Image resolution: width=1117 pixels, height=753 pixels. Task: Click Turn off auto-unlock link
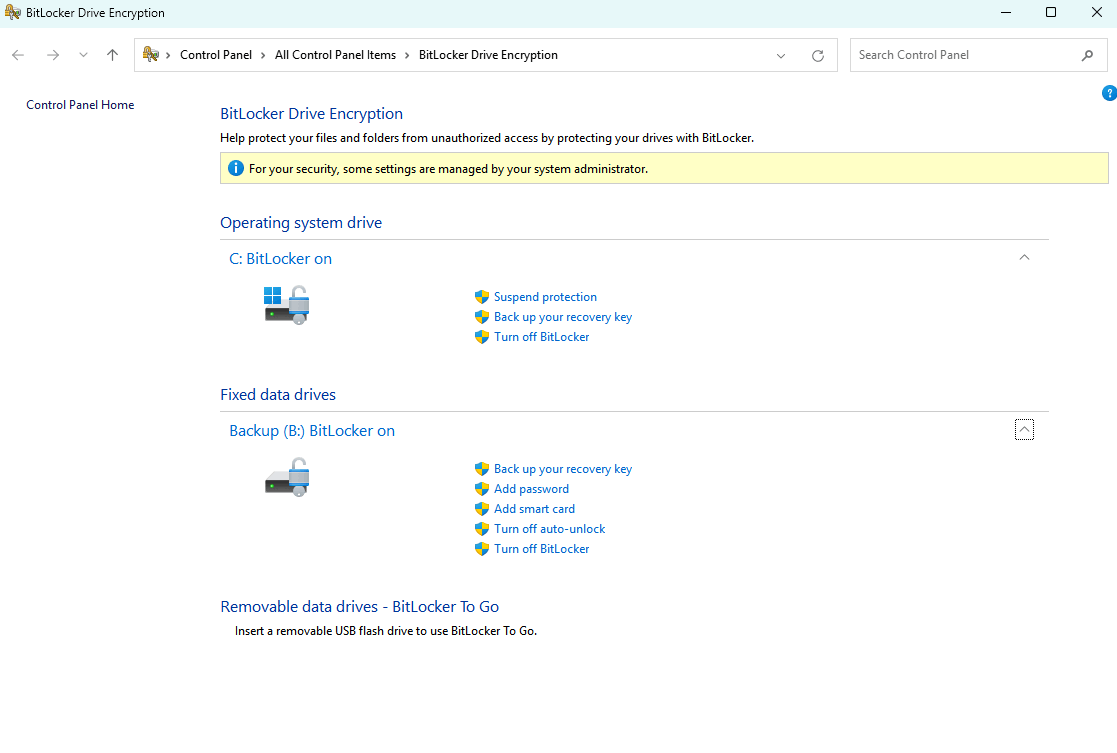click(x=549, y=529)
